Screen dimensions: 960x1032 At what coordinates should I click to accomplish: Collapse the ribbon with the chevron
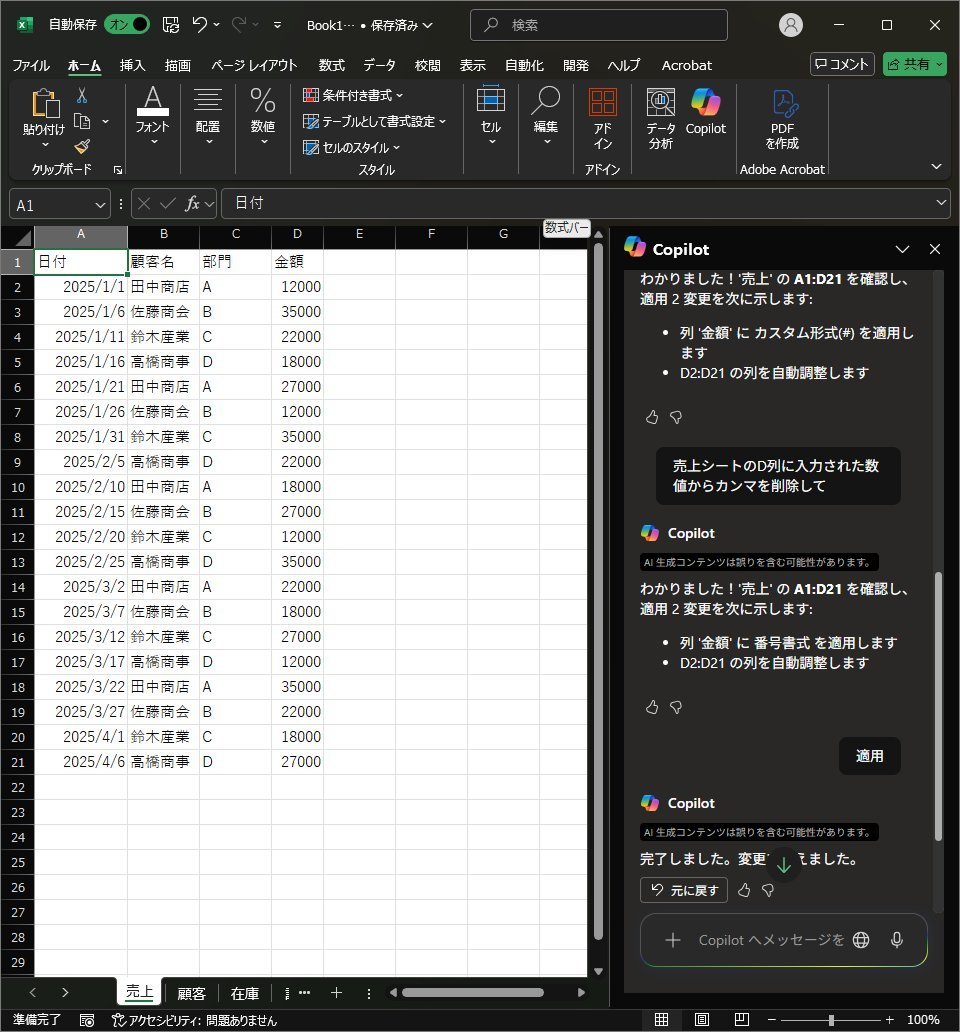[x=936, y=167]
